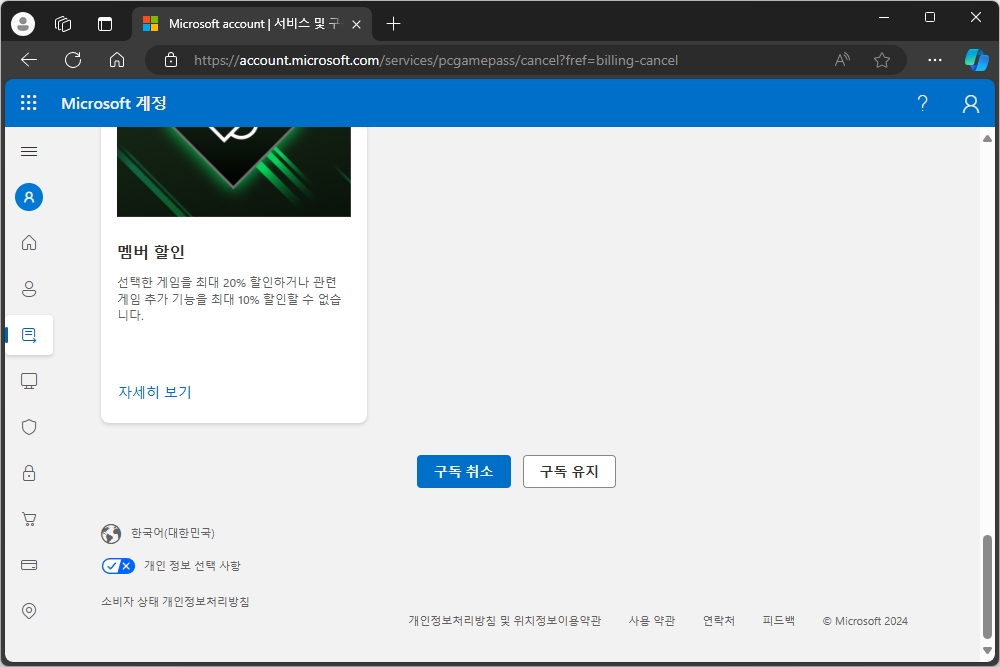Go to the browser Home page
This screenshot has height=667, width=1000.
click(x=117, y=60)
